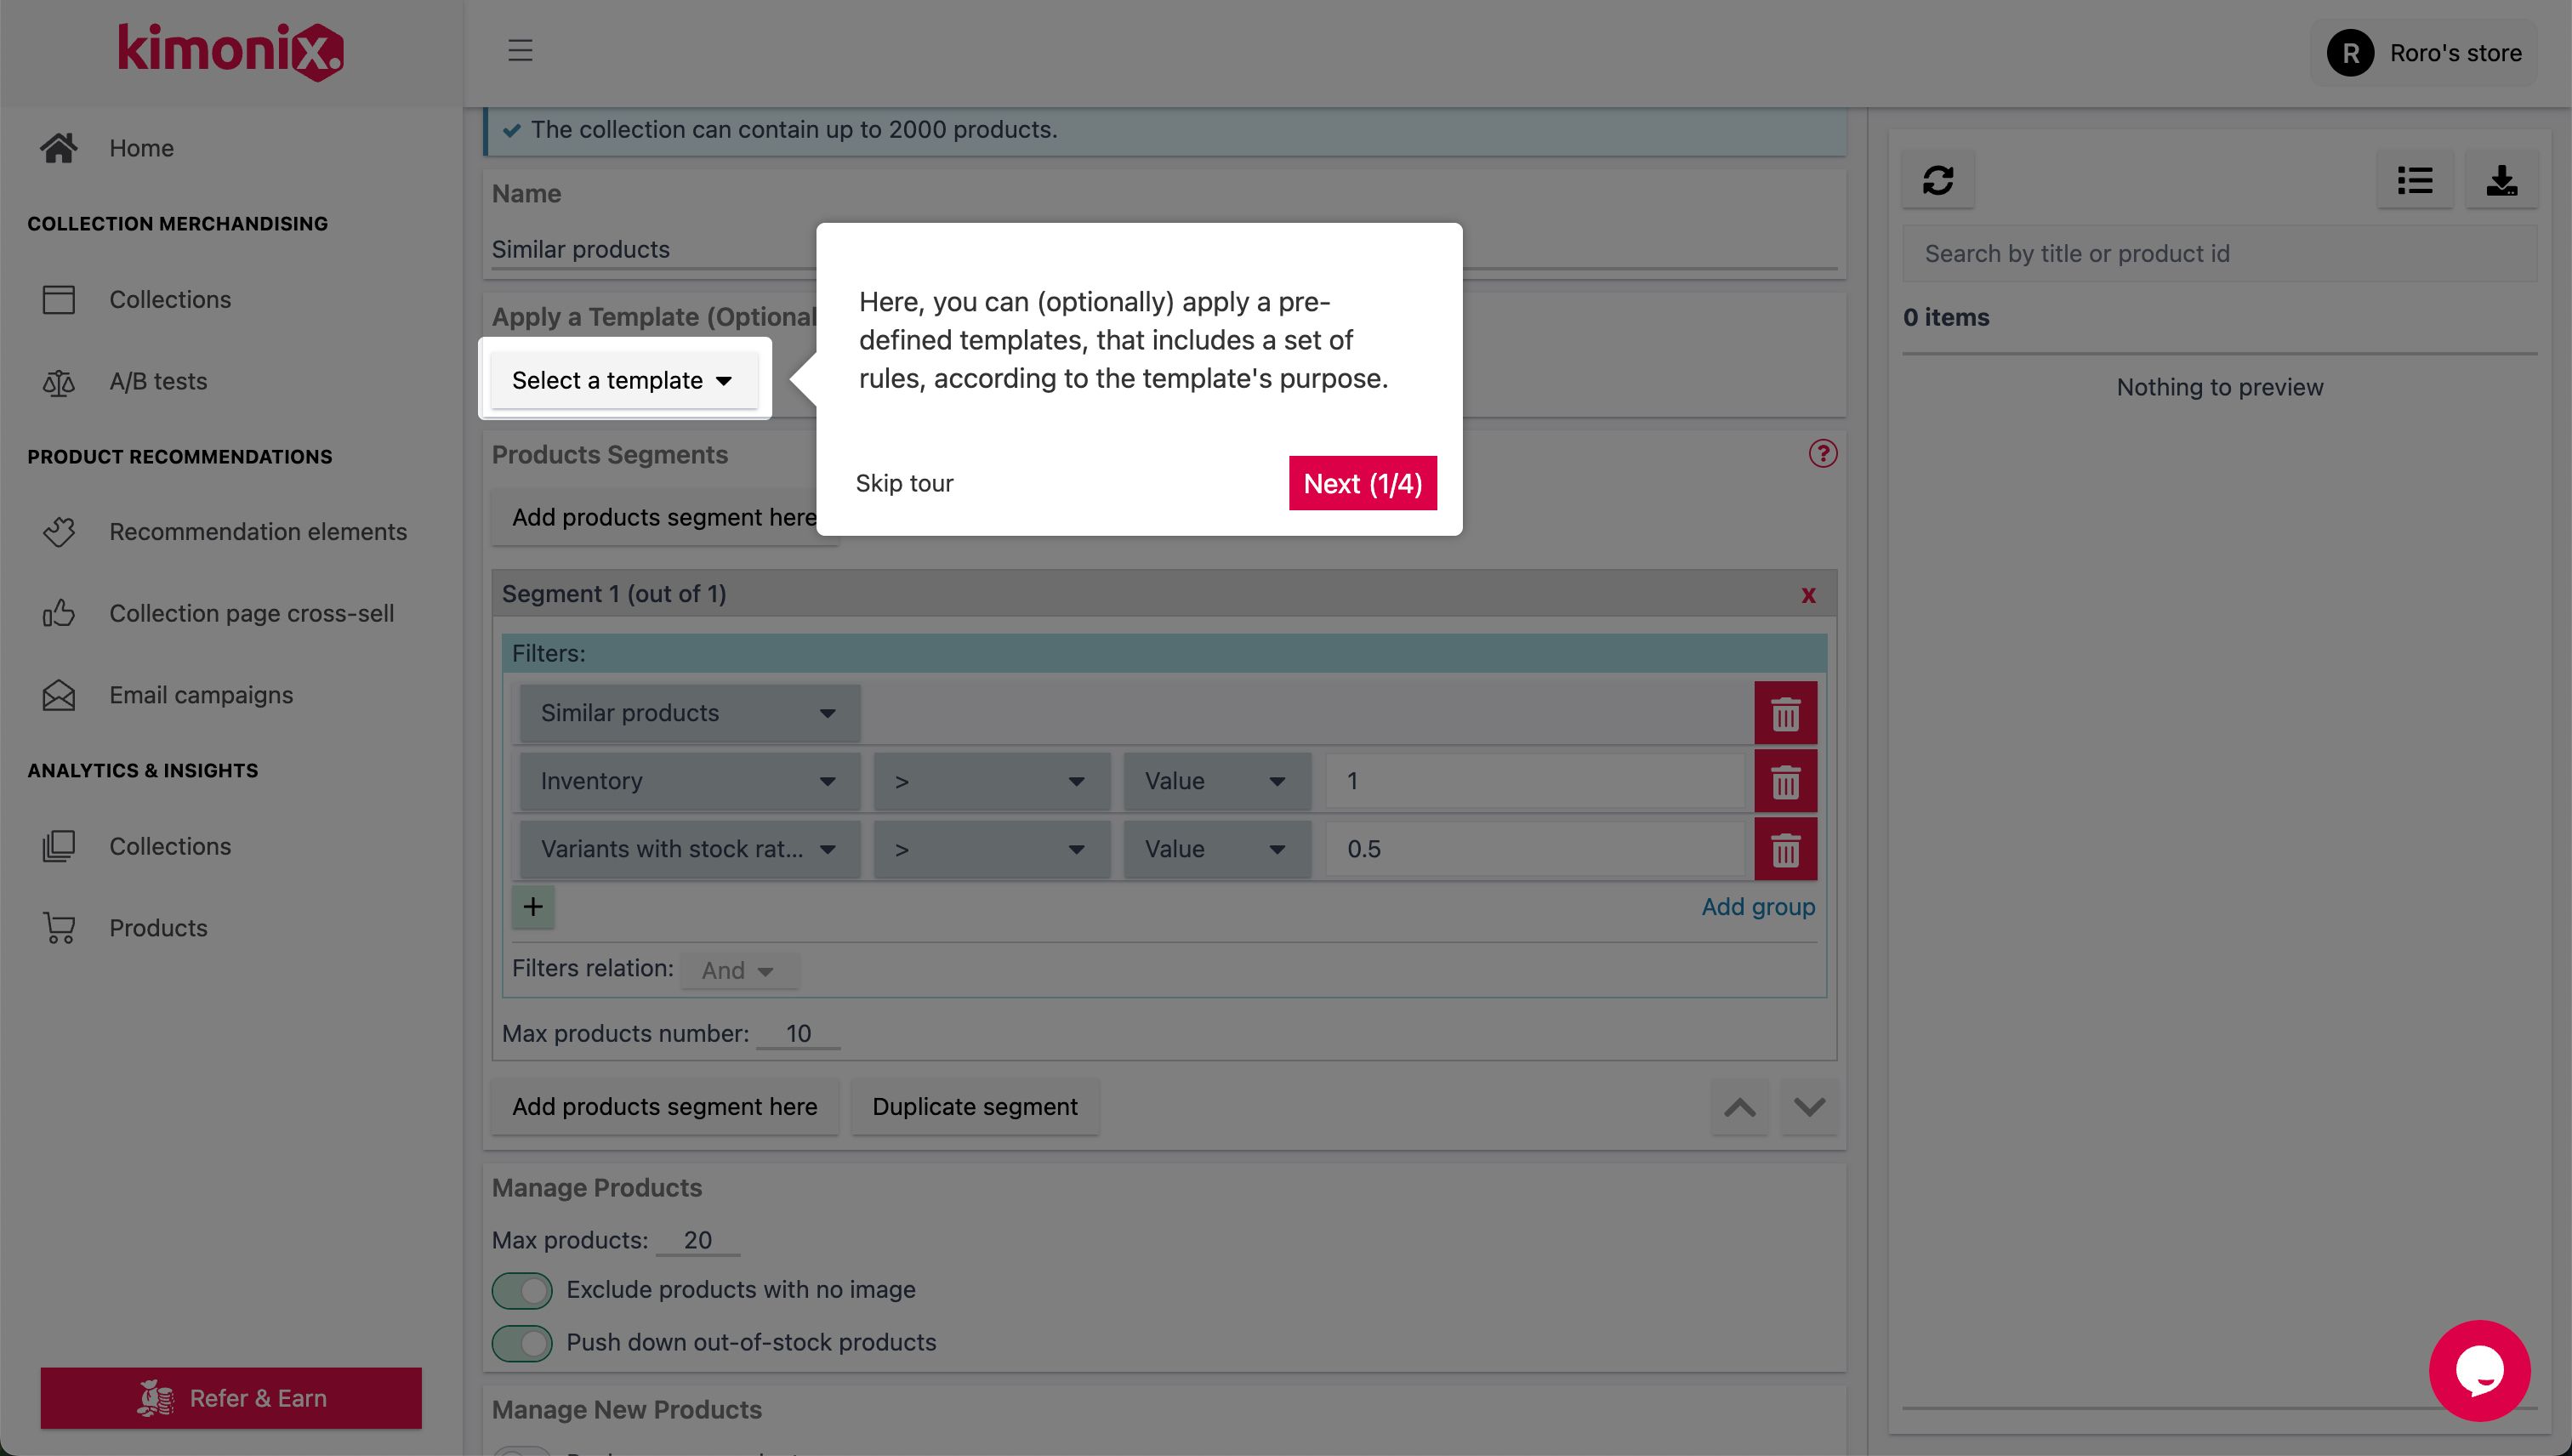Expand the Similar products filter dropdown
Image resolution: width=2572 pixels, height=1456 pixels.
[687, 712]
